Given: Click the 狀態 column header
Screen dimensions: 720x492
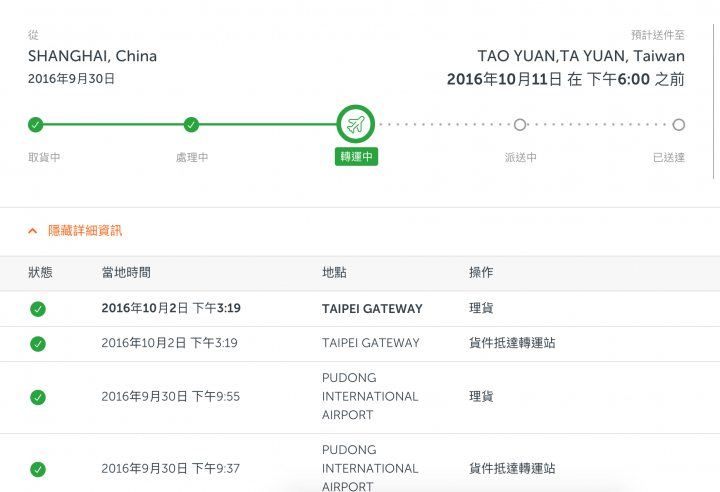Looking at the screenshot, I should pyautogui.click(x=40, y=272).
